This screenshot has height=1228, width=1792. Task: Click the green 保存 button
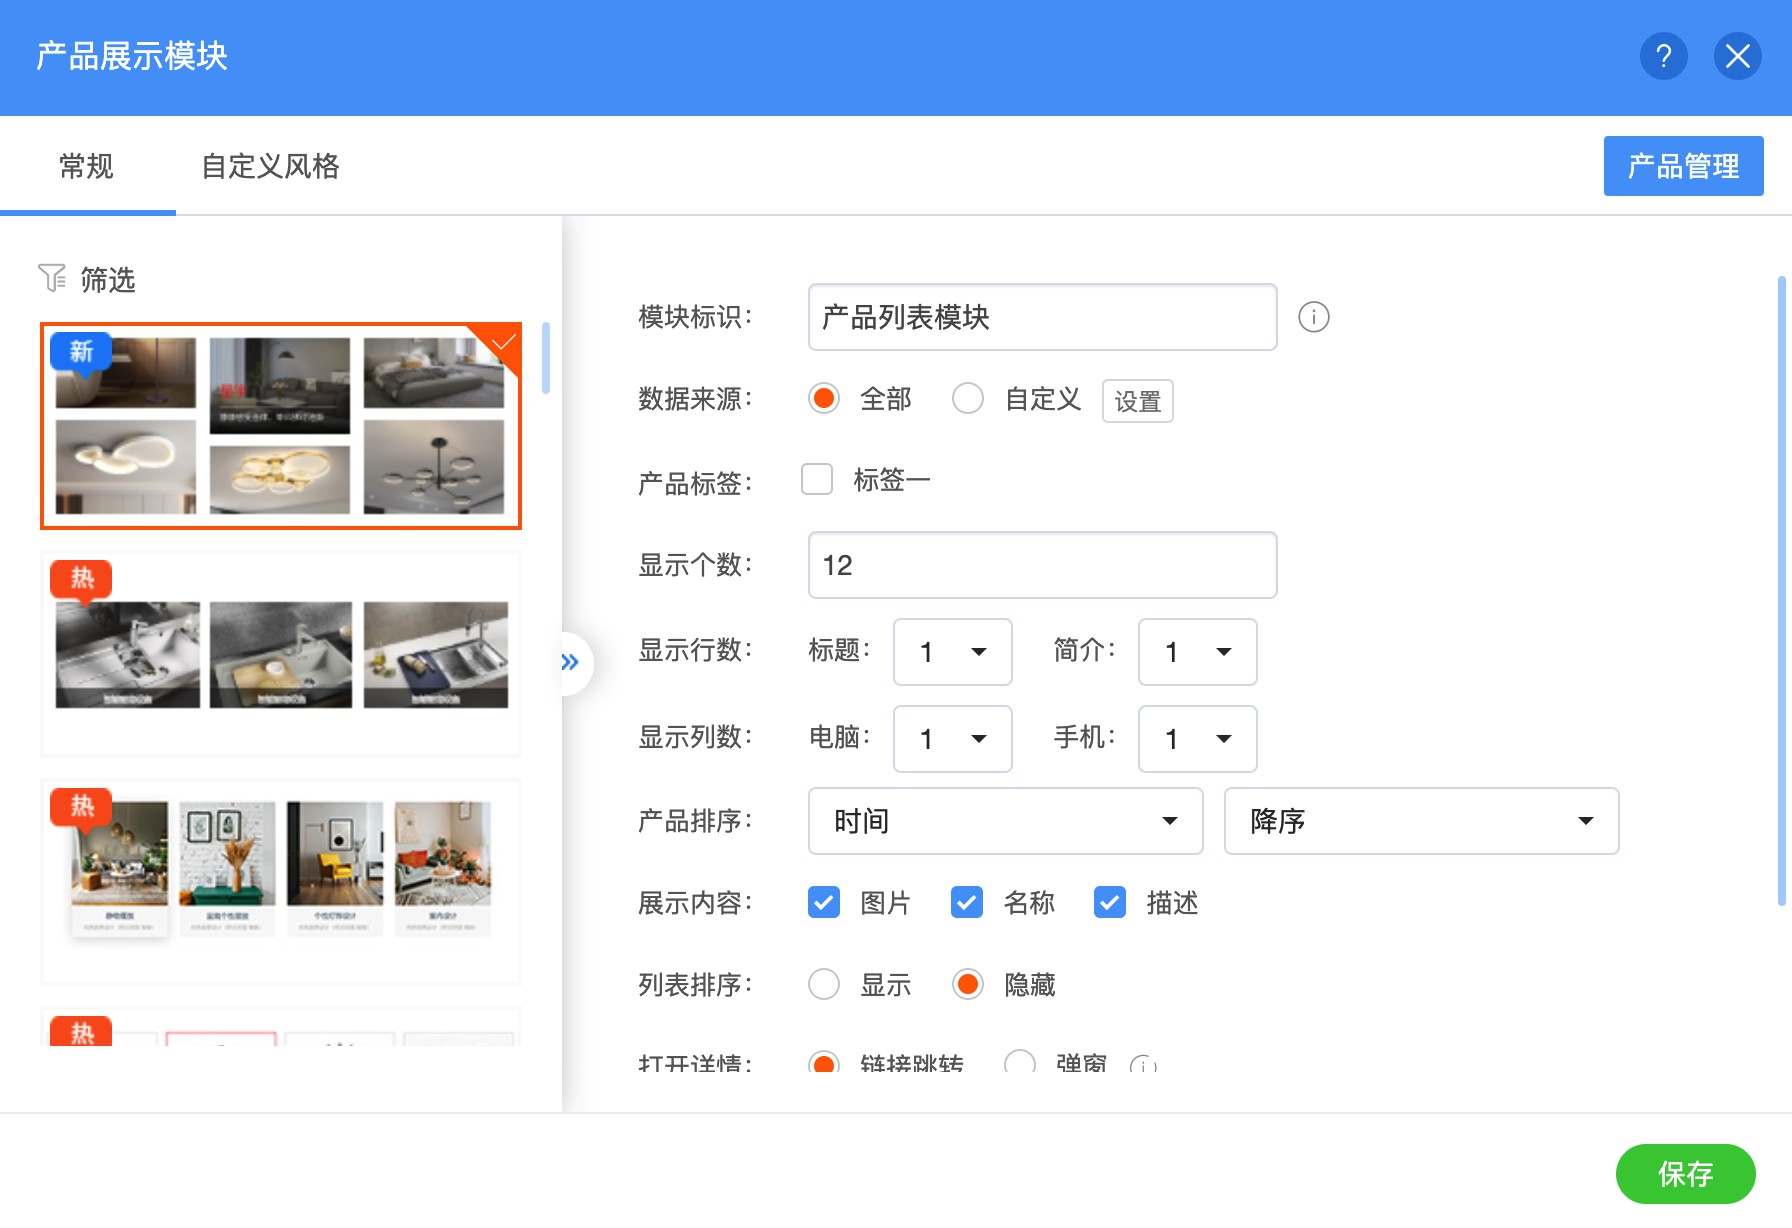[x=1685, y=1174]
